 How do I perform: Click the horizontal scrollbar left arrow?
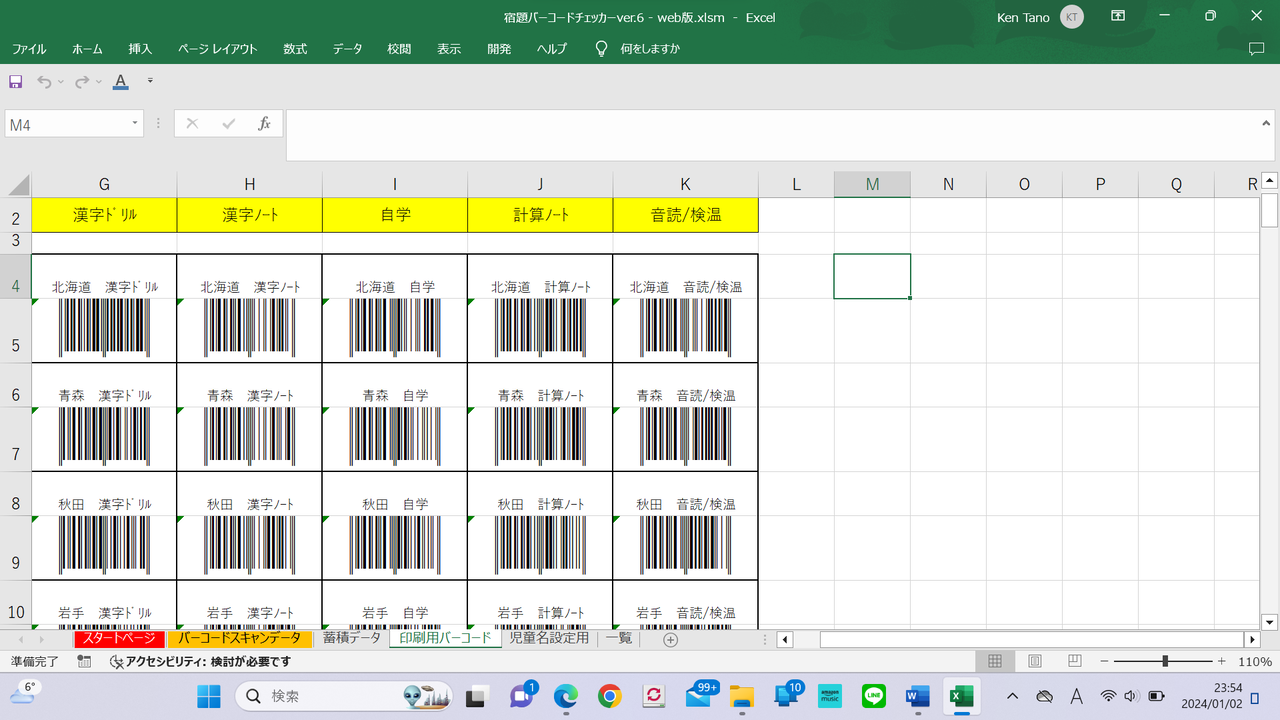point(785,640)
